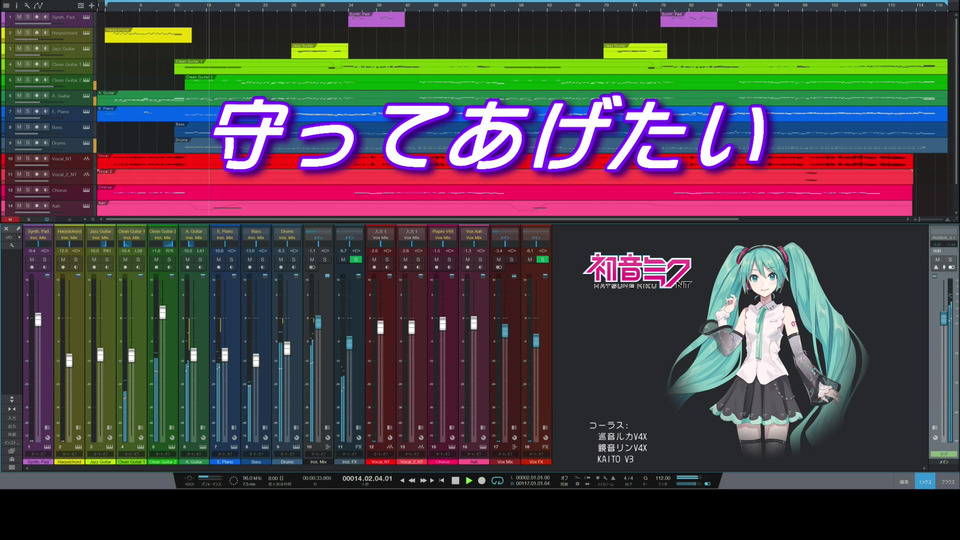Click the narrow/wide channel toggle icon in mixer
The width and height of the screenshot is (960, 540).
pos(12,408)
